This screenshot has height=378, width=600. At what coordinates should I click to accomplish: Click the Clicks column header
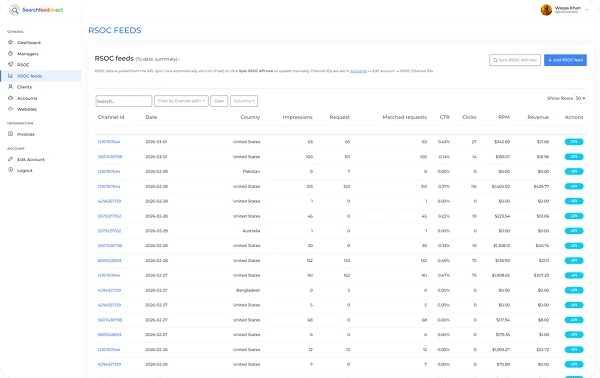click(469, 117)
